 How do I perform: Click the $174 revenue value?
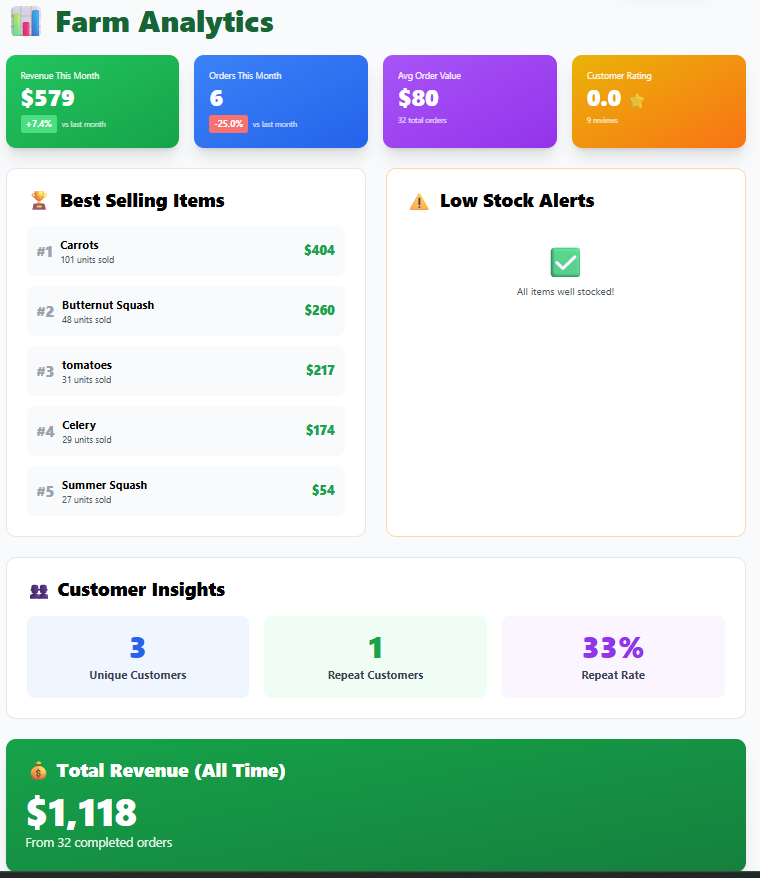pos(320,430)
